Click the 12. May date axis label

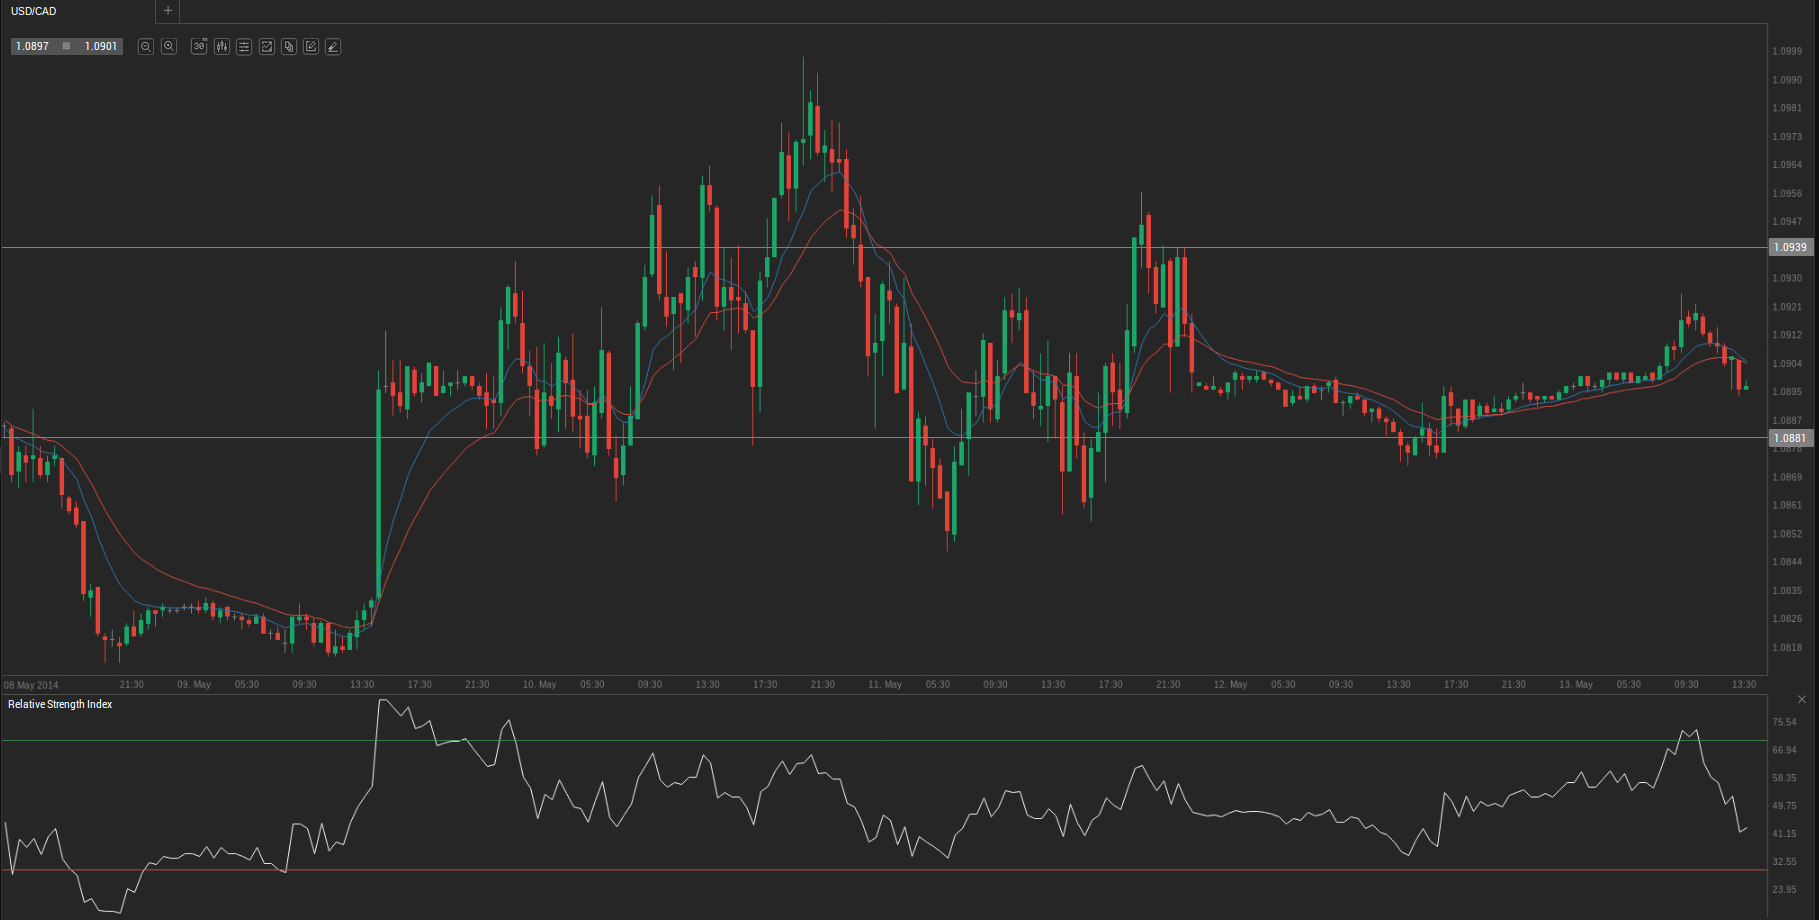click(x=1231, y=685)
